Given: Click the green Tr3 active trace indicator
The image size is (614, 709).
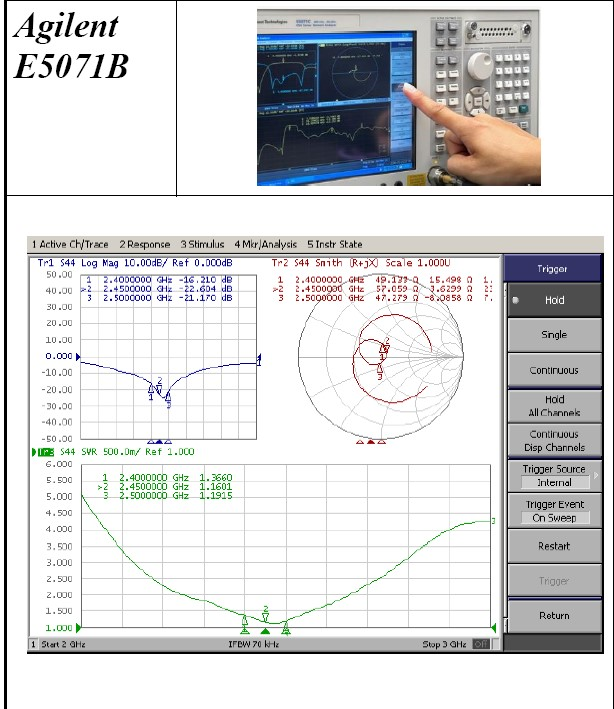Looking at the screenshot, I should click(x=44, y=453).
